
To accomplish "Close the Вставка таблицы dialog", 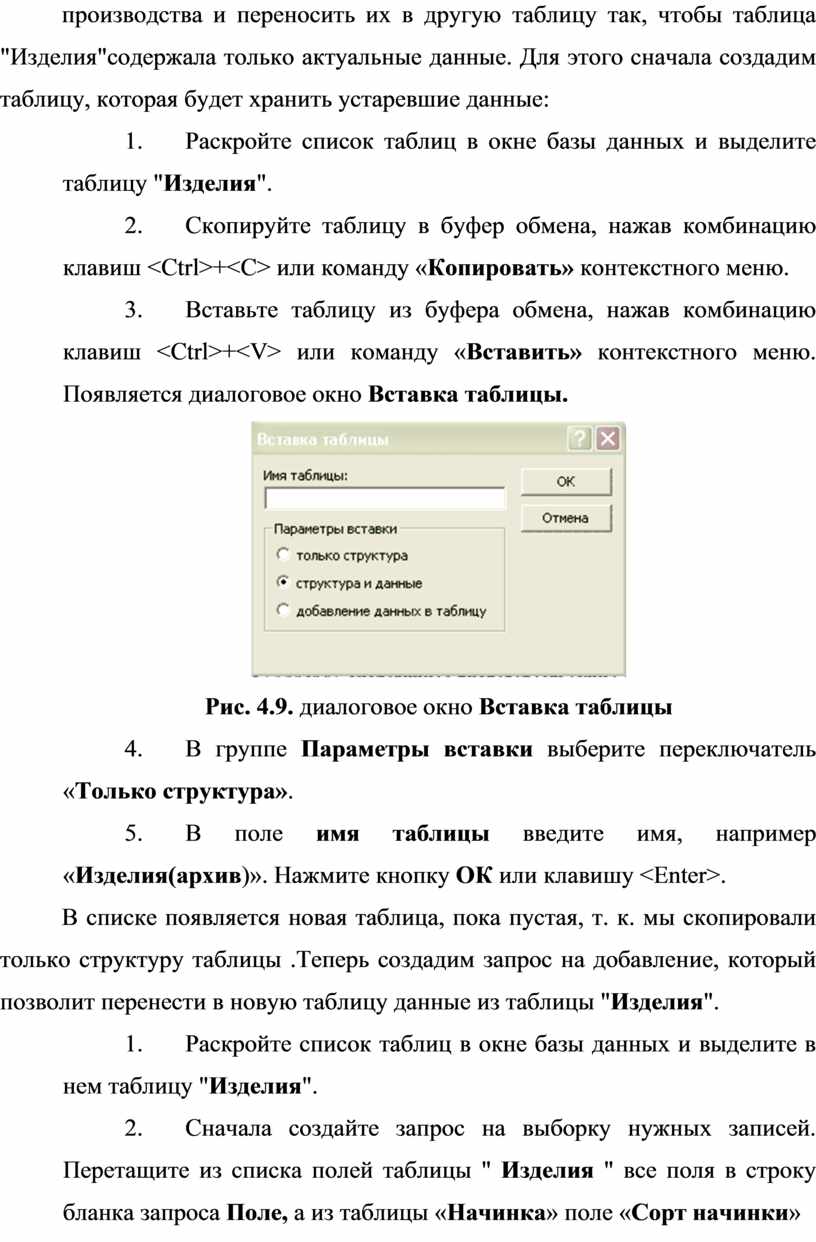I will (608, 439).
